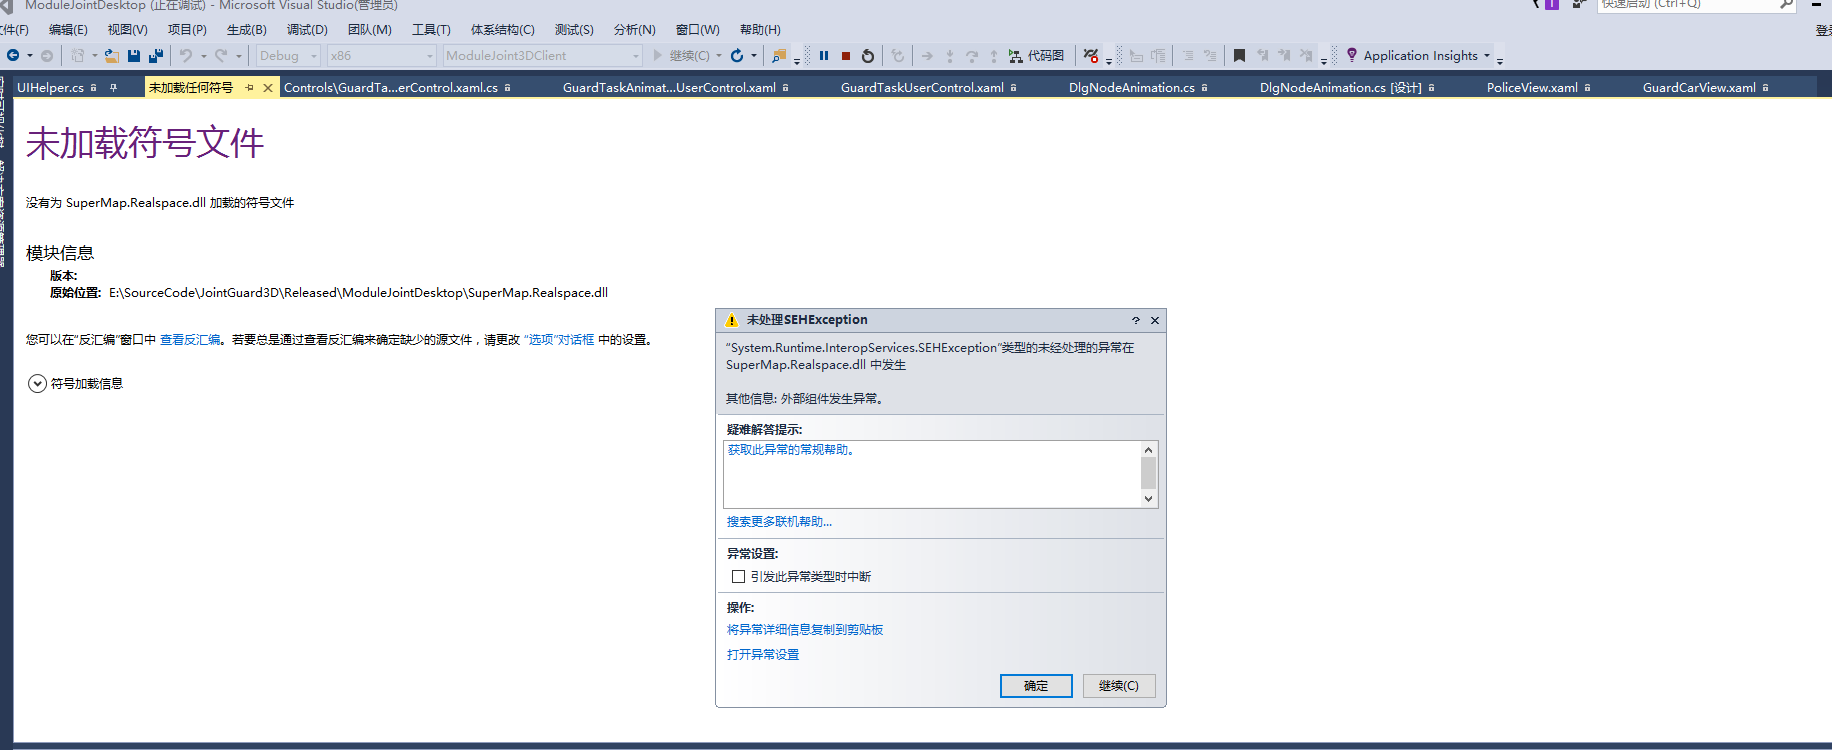Open the dropdown arrow next to 继续(C)
Image resolution: width=1832 pixels, height=750 pixels.
pos(719,56)
